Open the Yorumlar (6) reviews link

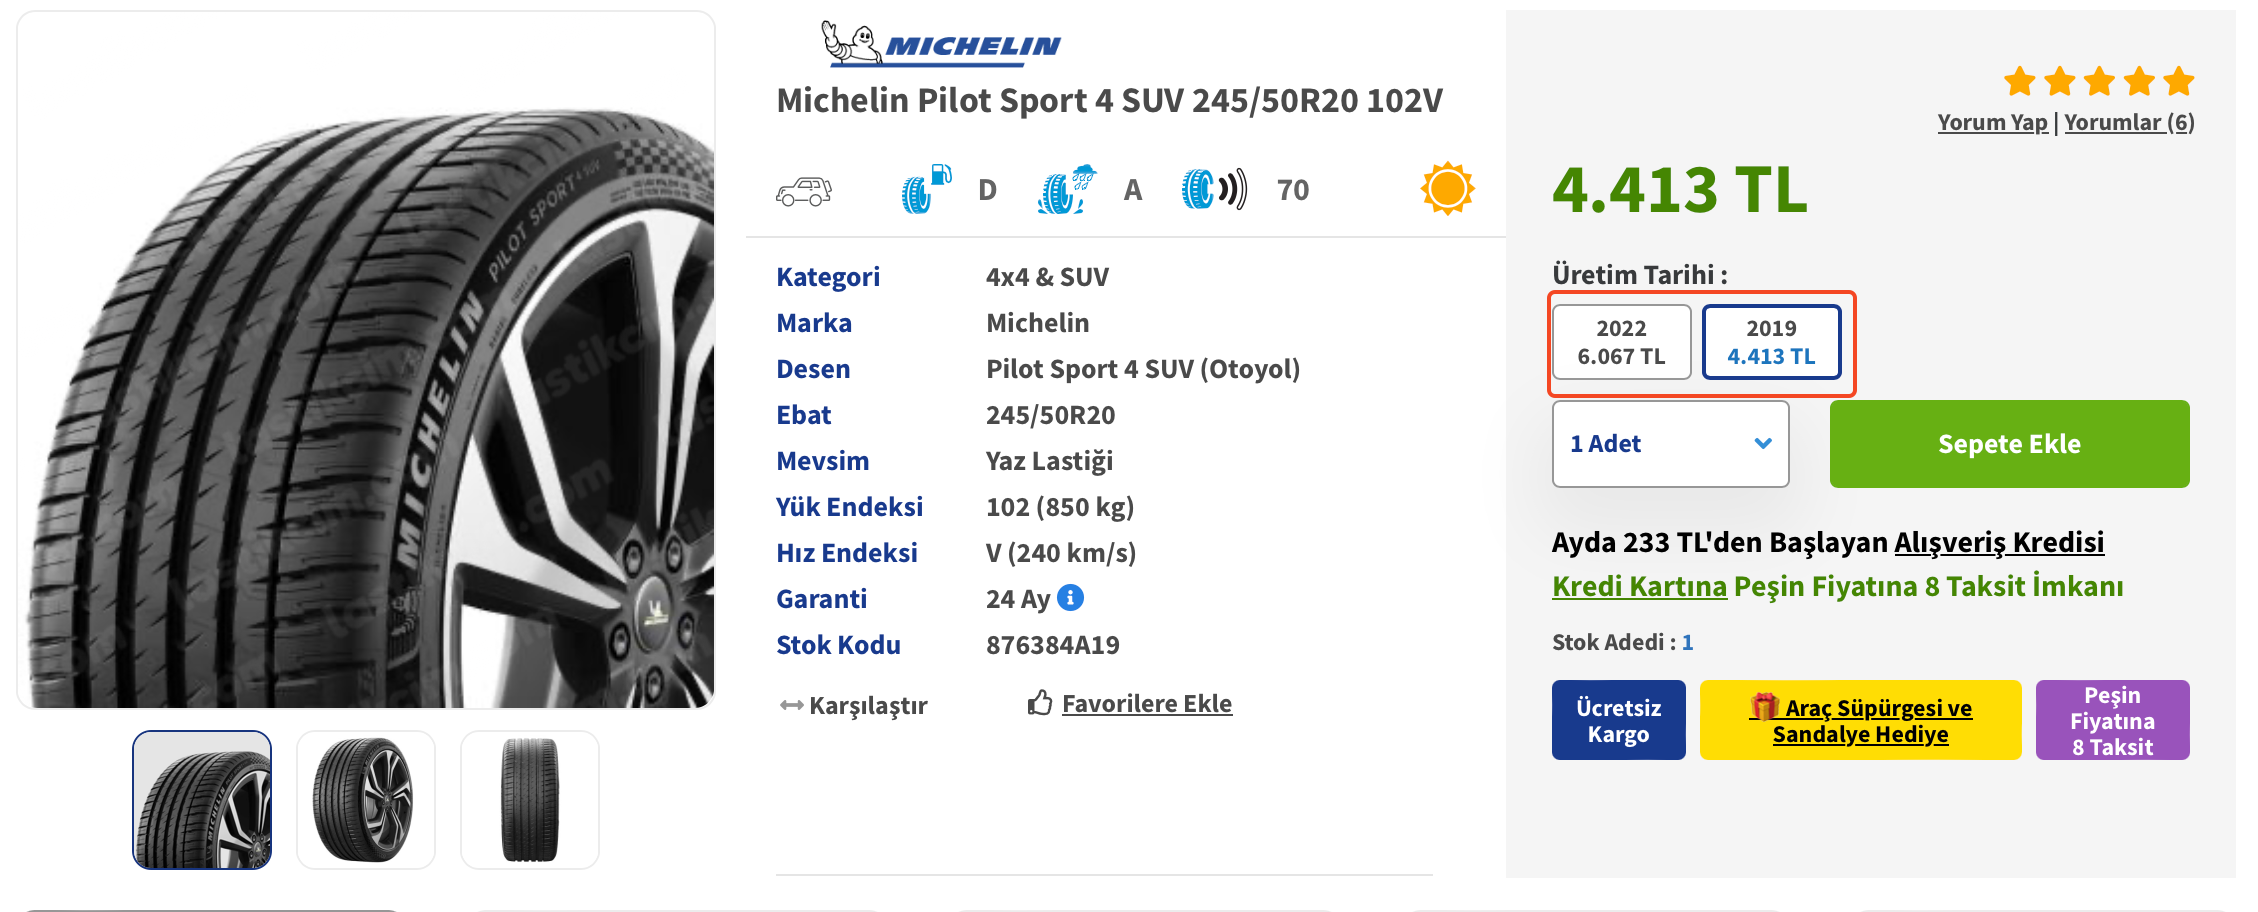(x=2129, y=122)
